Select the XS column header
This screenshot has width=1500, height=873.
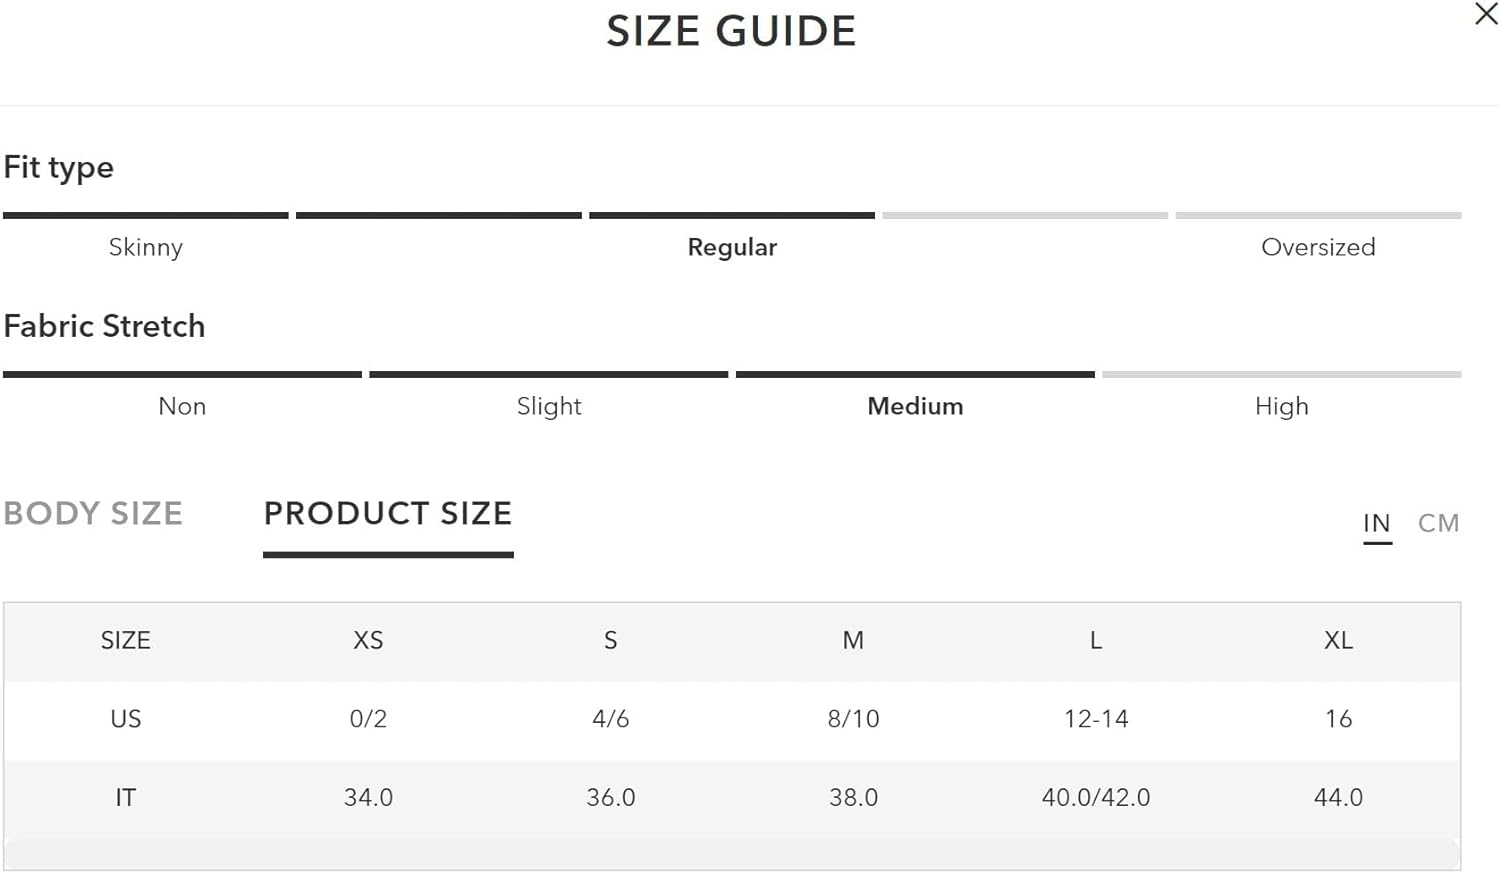tap(368, 640)
